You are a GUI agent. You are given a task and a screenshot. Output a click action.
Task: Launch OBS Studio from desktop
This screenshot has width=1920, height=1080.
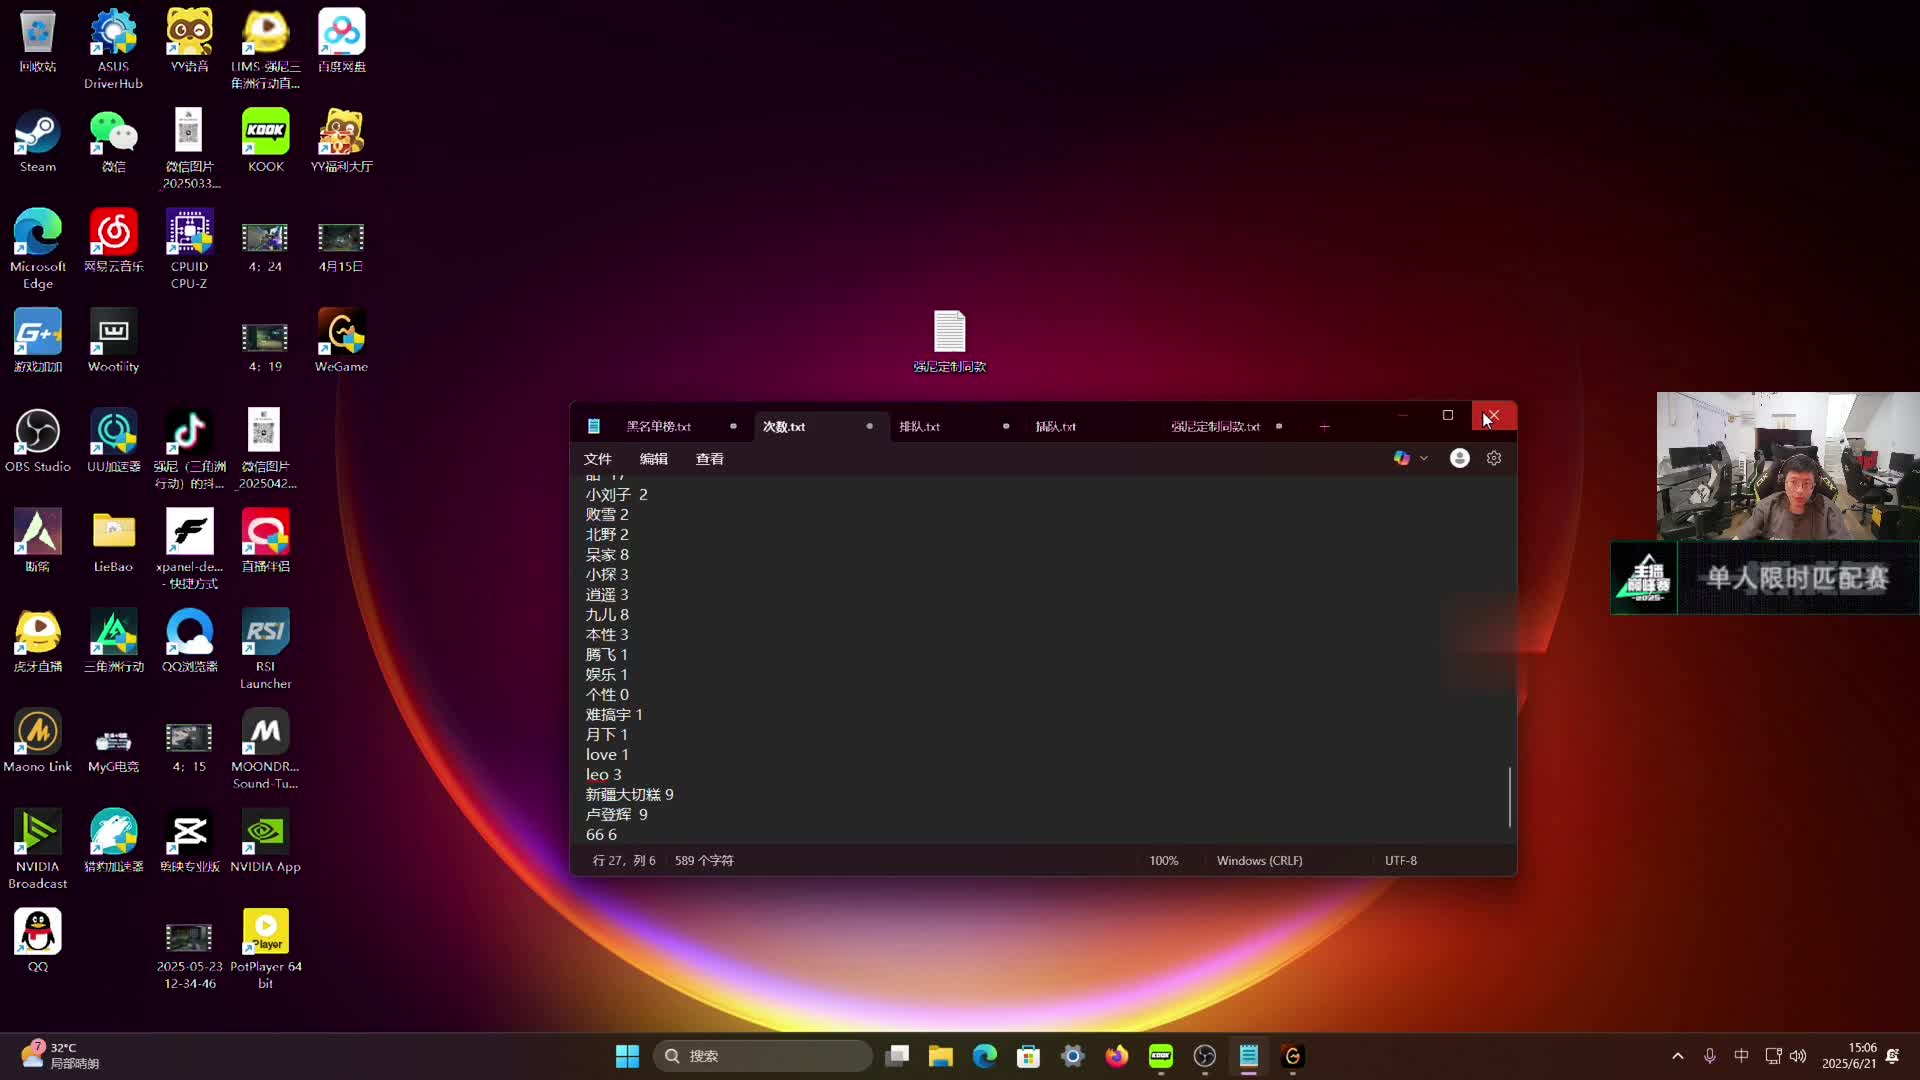38,441
